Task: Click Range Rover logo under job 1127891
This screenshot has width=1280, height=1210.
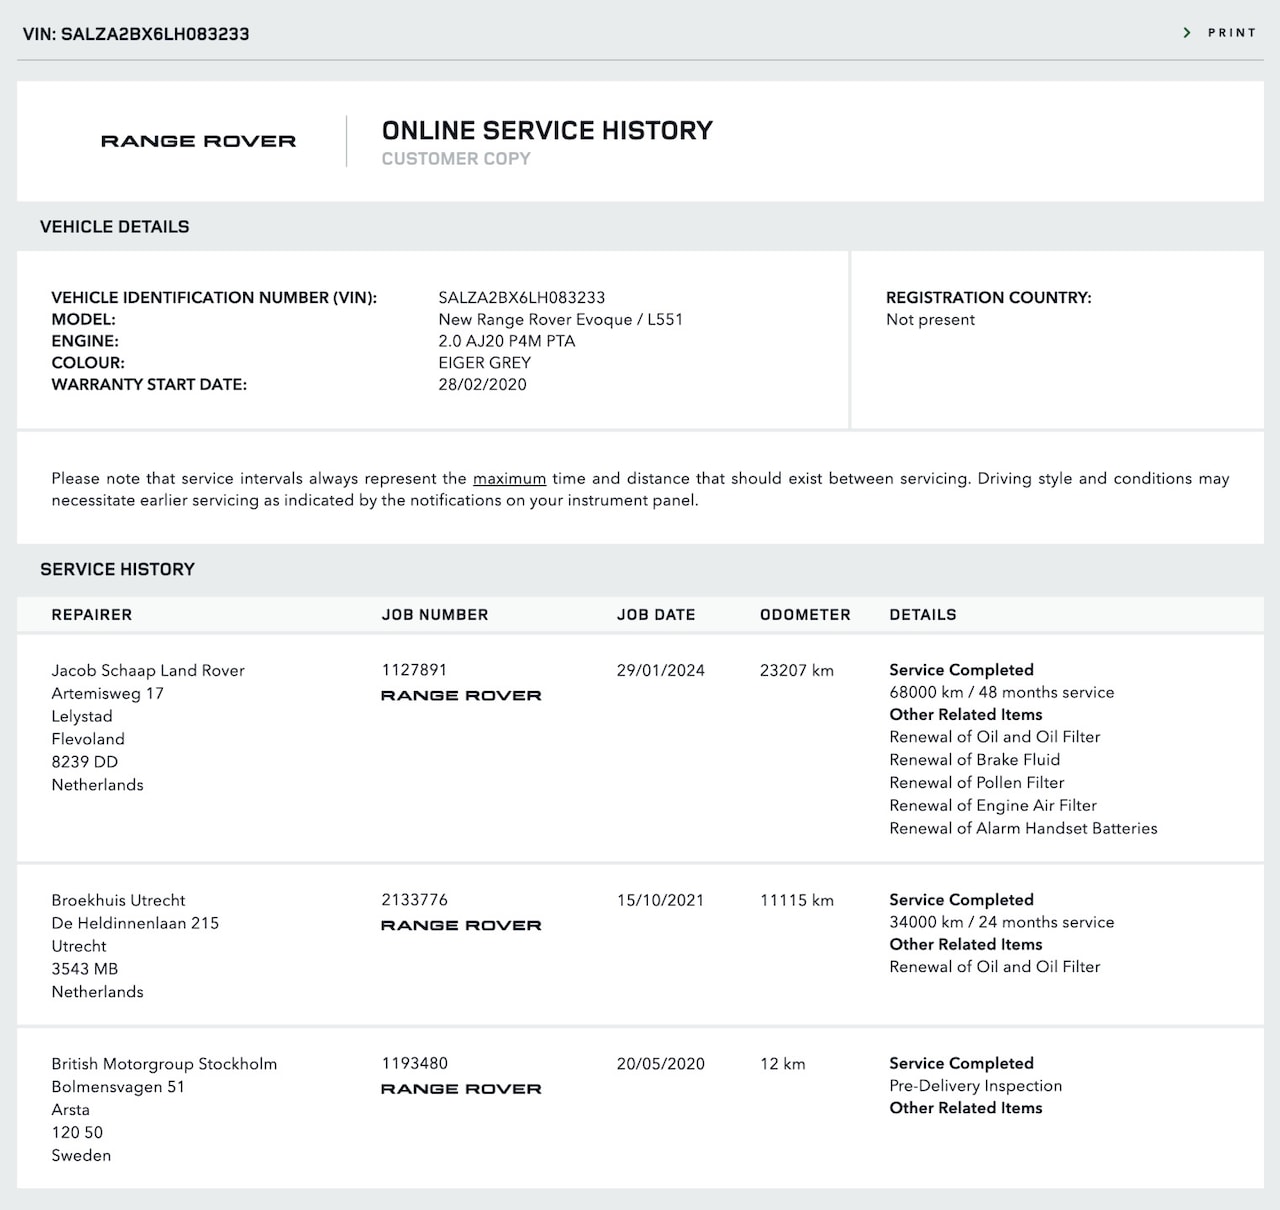Action: click(x=461, y=695)
